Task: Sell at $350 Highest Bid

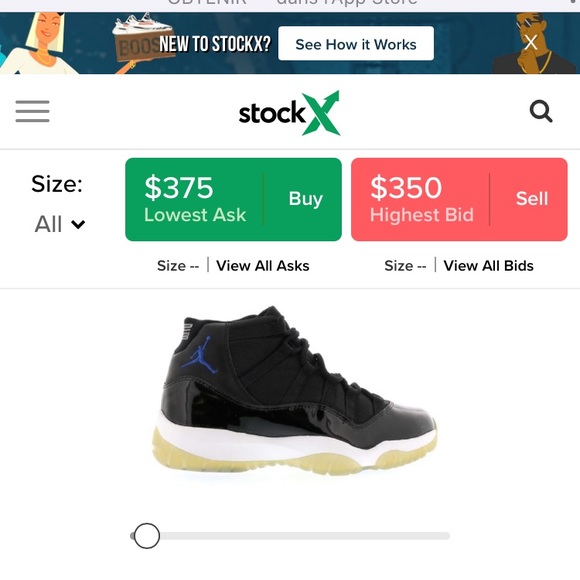Action: (459, 199)
